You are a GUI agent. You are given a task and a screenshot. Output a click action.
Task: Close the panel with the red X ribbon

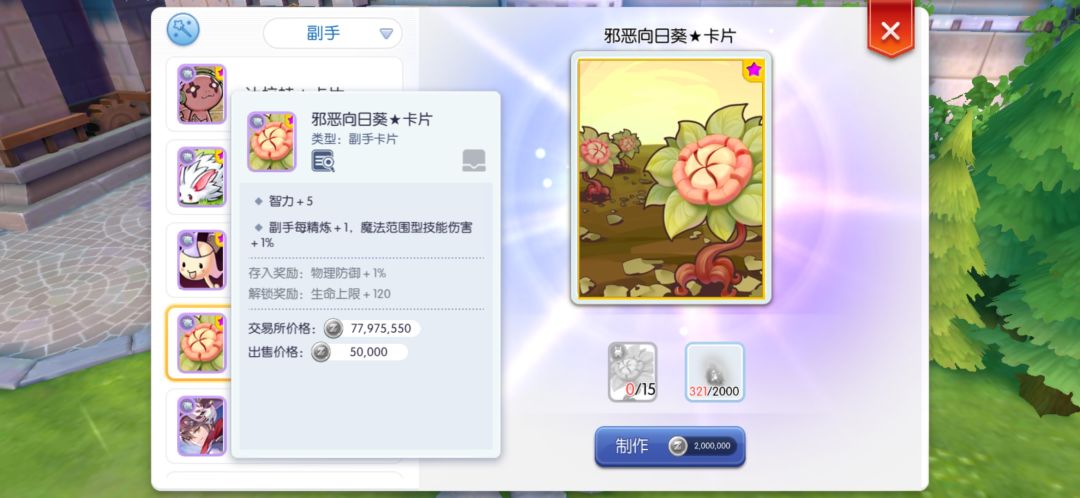[891, 30]
